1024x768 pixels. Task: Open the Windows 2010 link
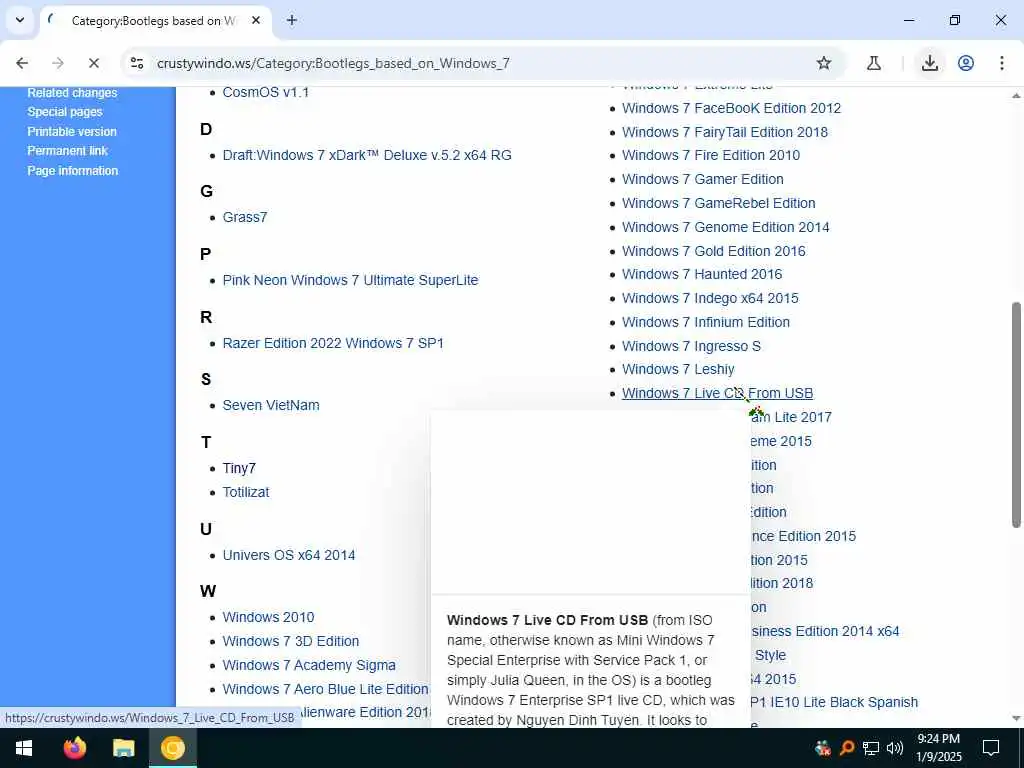point(268,617)
